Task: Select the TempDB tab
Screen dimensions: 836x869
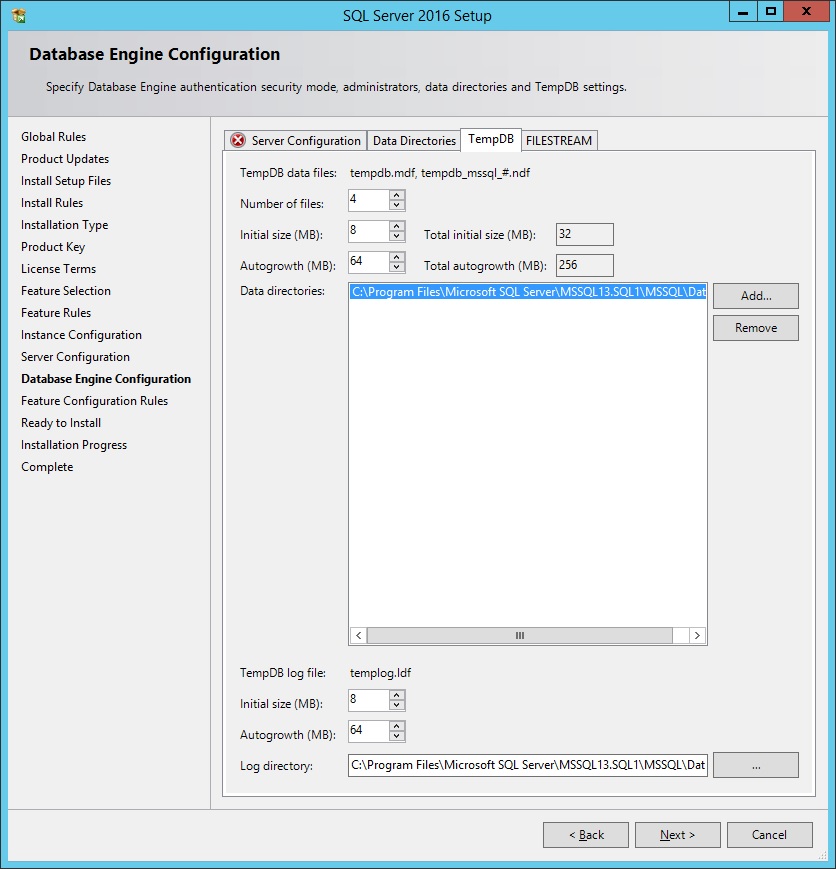Action: [491, 139]
